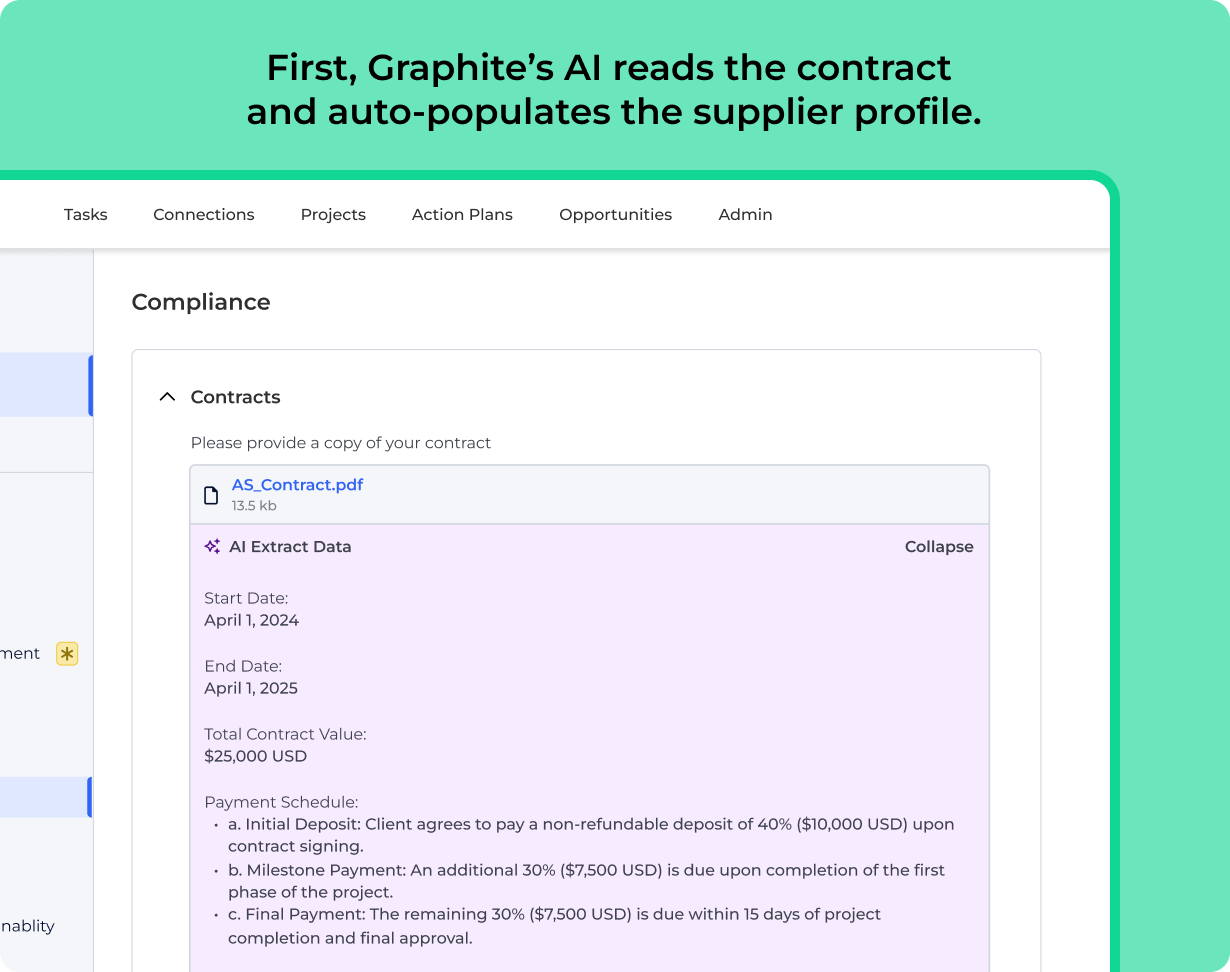Open Action Plans
The width and height of the screenshot is (1230, 972).
462,214
